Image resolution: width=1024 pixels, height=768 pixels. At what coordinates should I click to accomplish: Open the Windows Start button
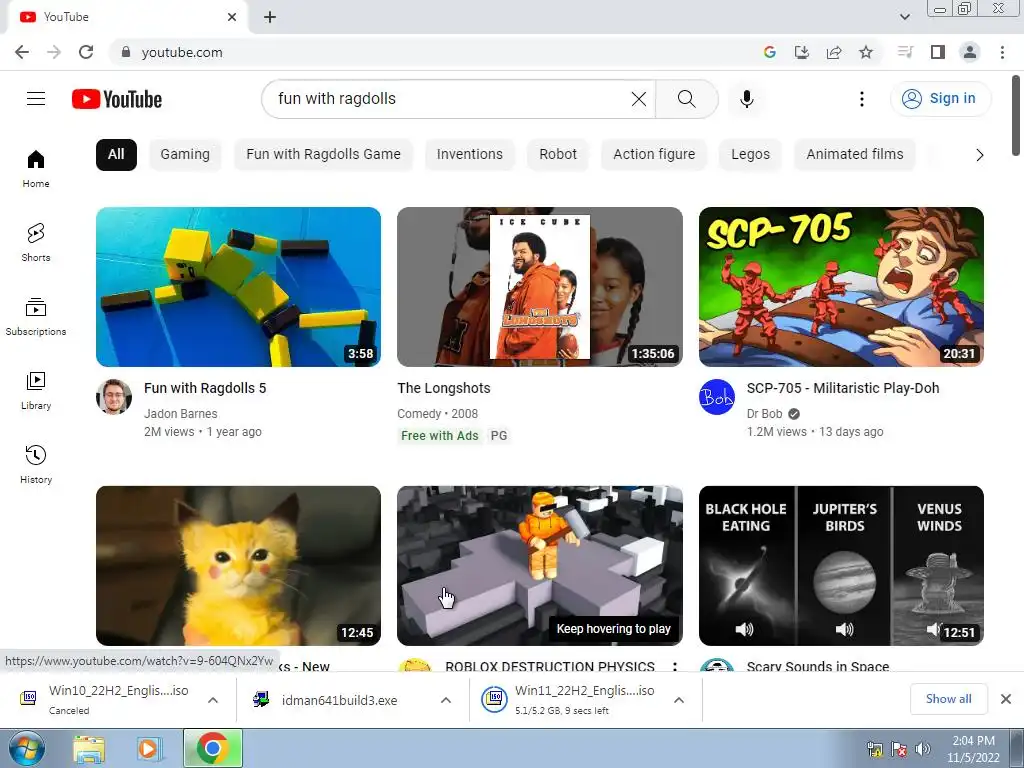pyautogui.click(x=26, y=748)
